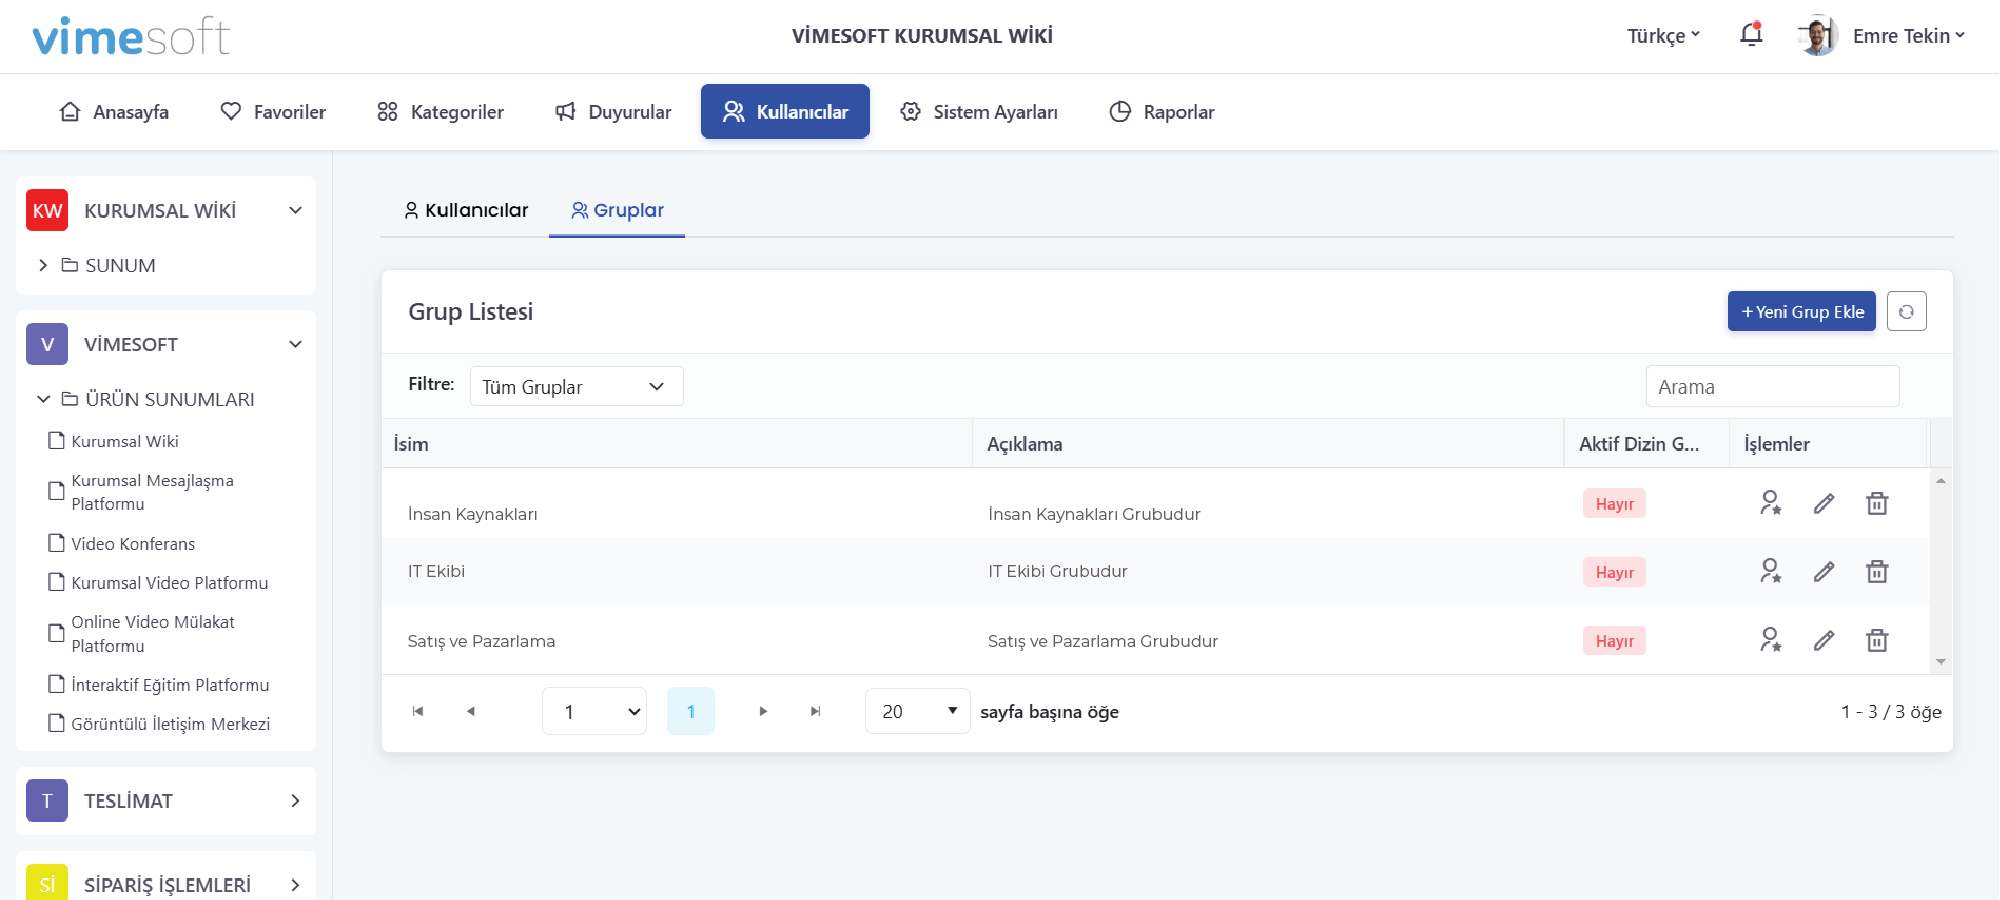The image size is (2000, 900).
Task: Assign members to Satış ve Pazarlama group
Action: click(1771, 640)
